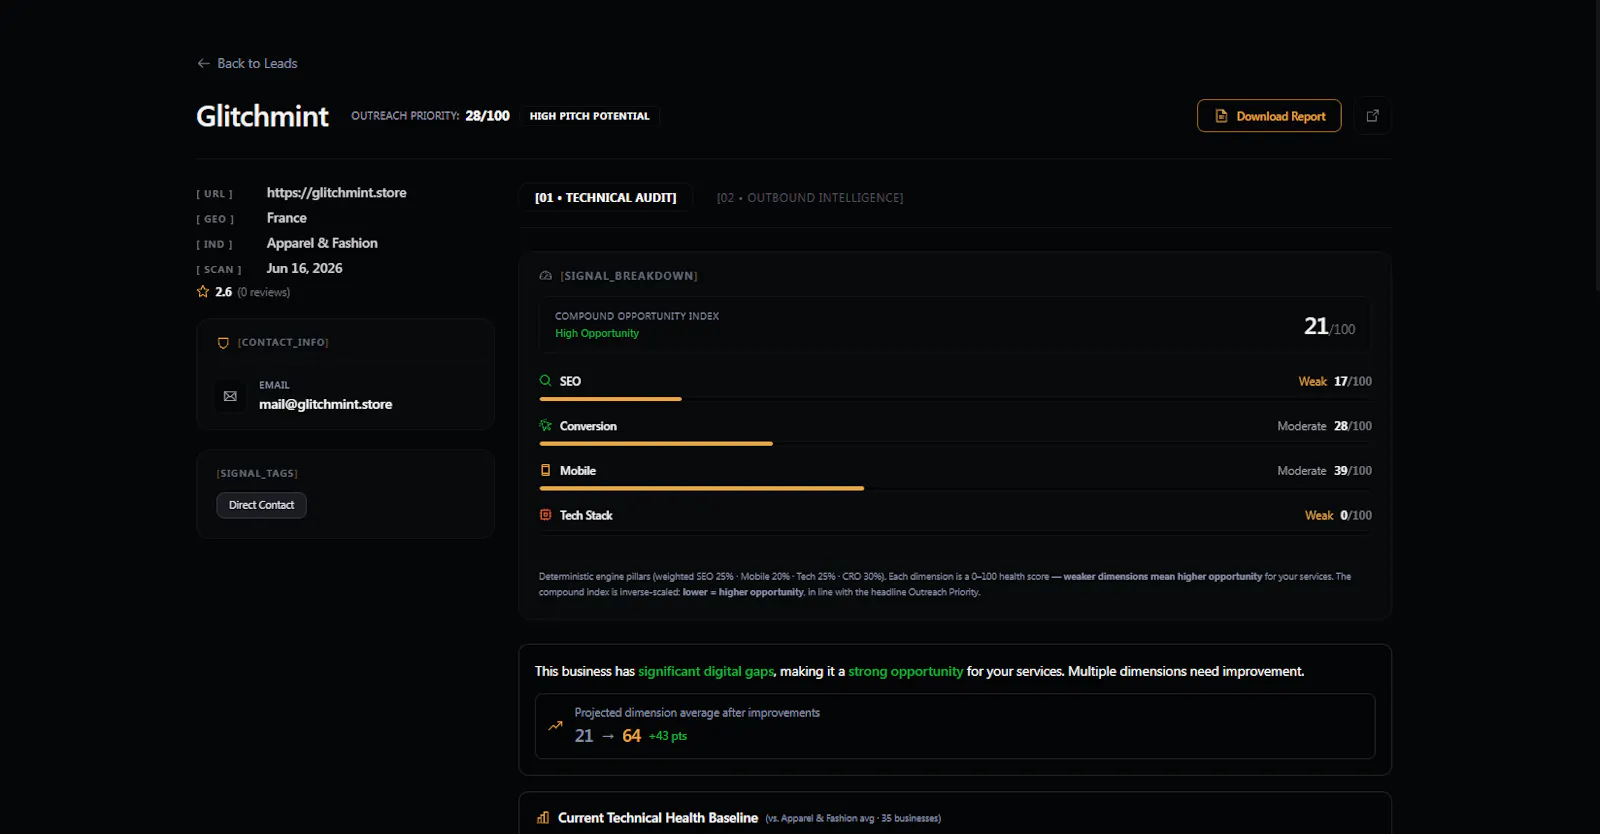Open https://glitchmint.store URL
Viewport: 1600px width, 834px height.
coord(337,193)
